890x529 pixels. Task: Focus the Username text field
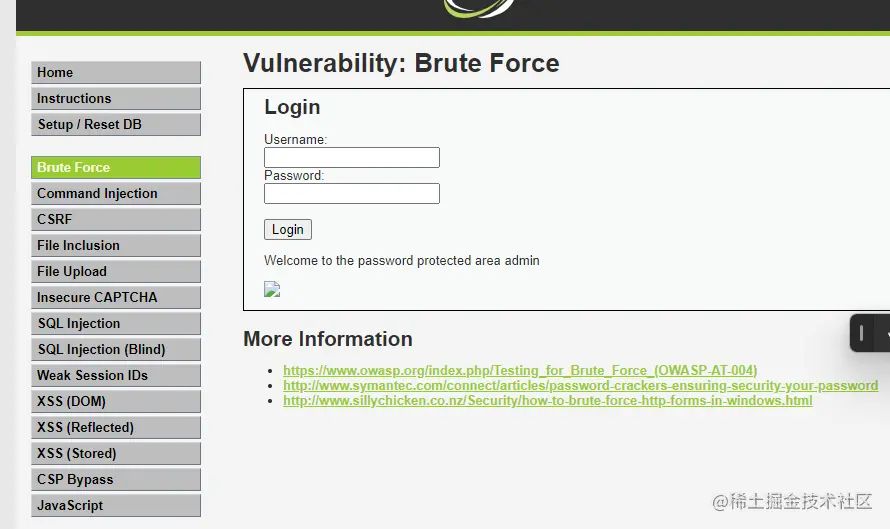point(351,158)
